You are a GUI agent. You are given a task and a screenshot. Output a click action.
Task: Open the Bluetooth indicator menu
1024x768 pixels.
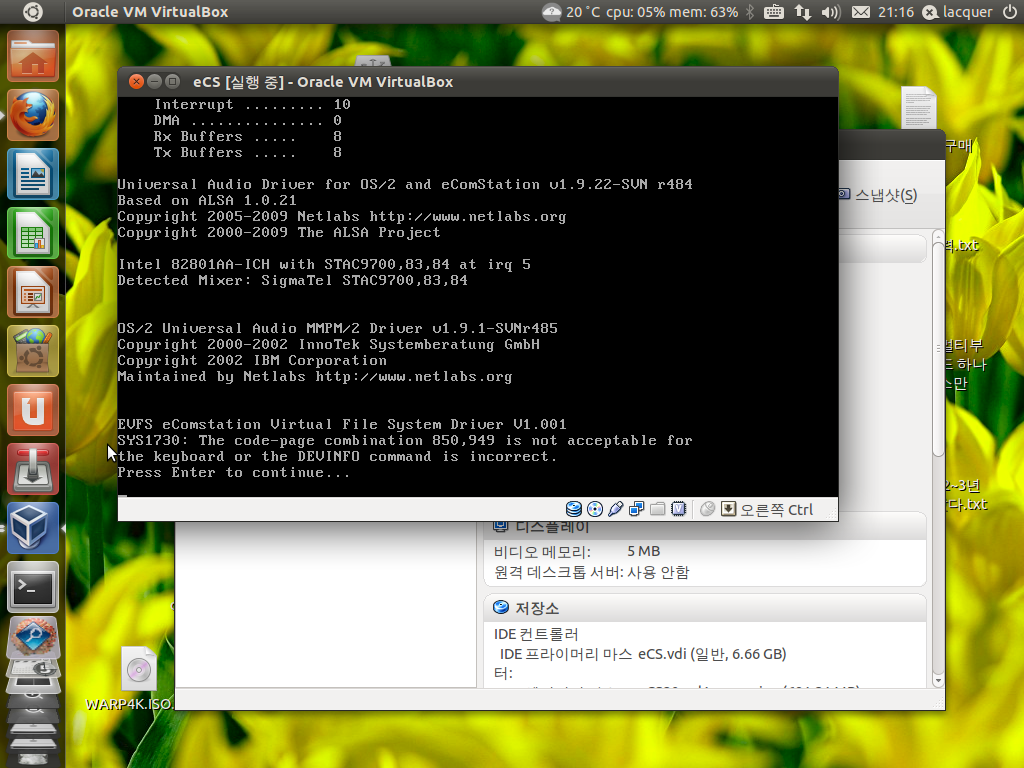750,12
